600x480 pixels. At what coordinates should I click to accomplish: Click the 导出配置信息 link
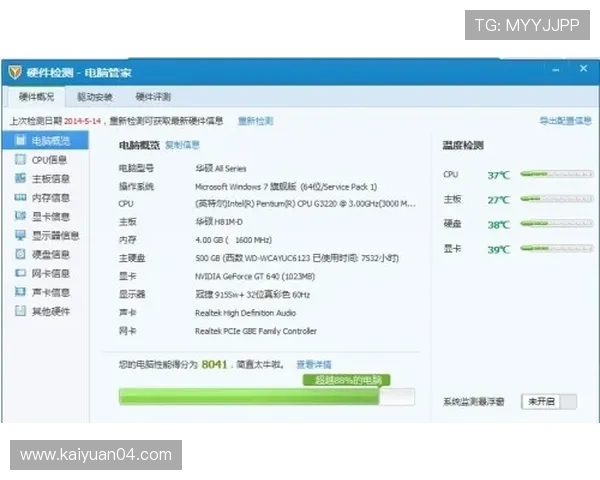565,121
